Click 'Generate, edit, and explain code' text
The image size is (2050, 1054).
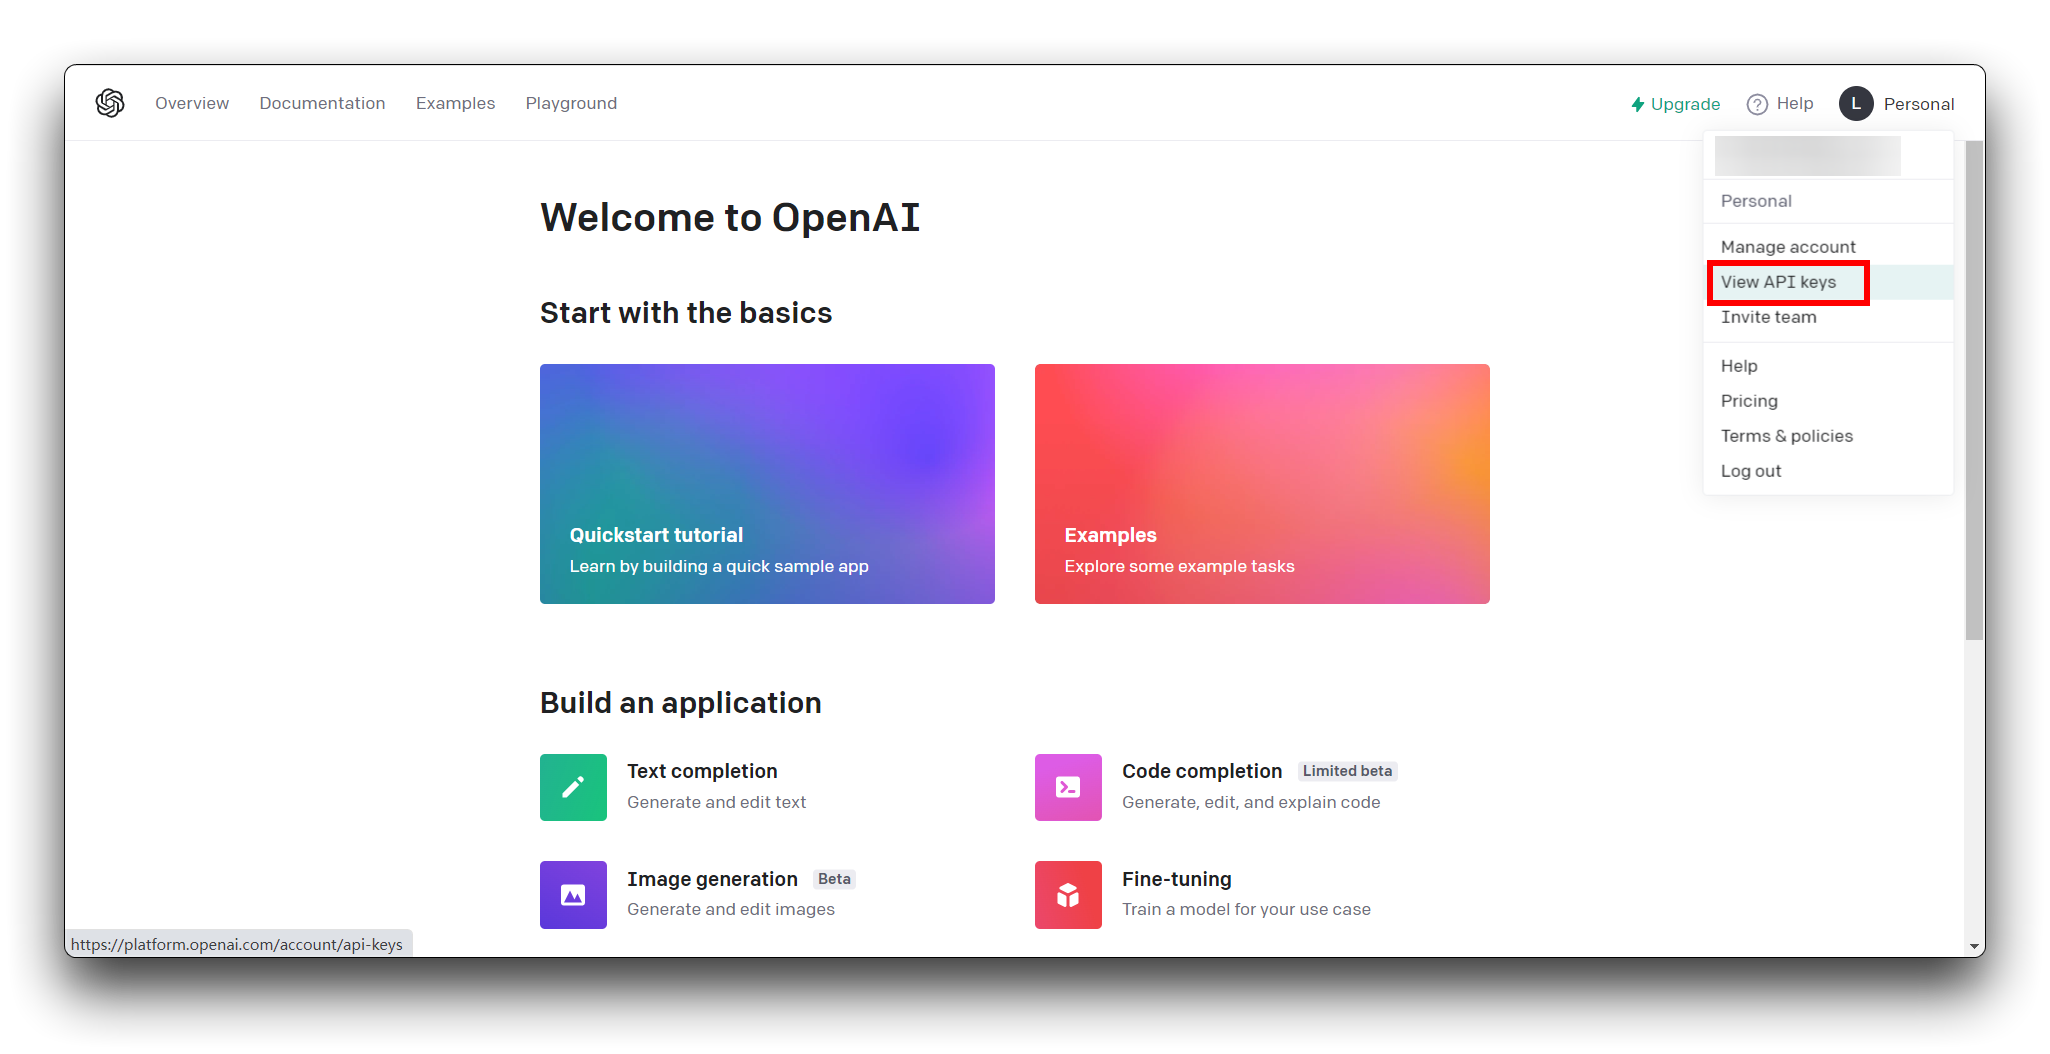point(1251,802)
